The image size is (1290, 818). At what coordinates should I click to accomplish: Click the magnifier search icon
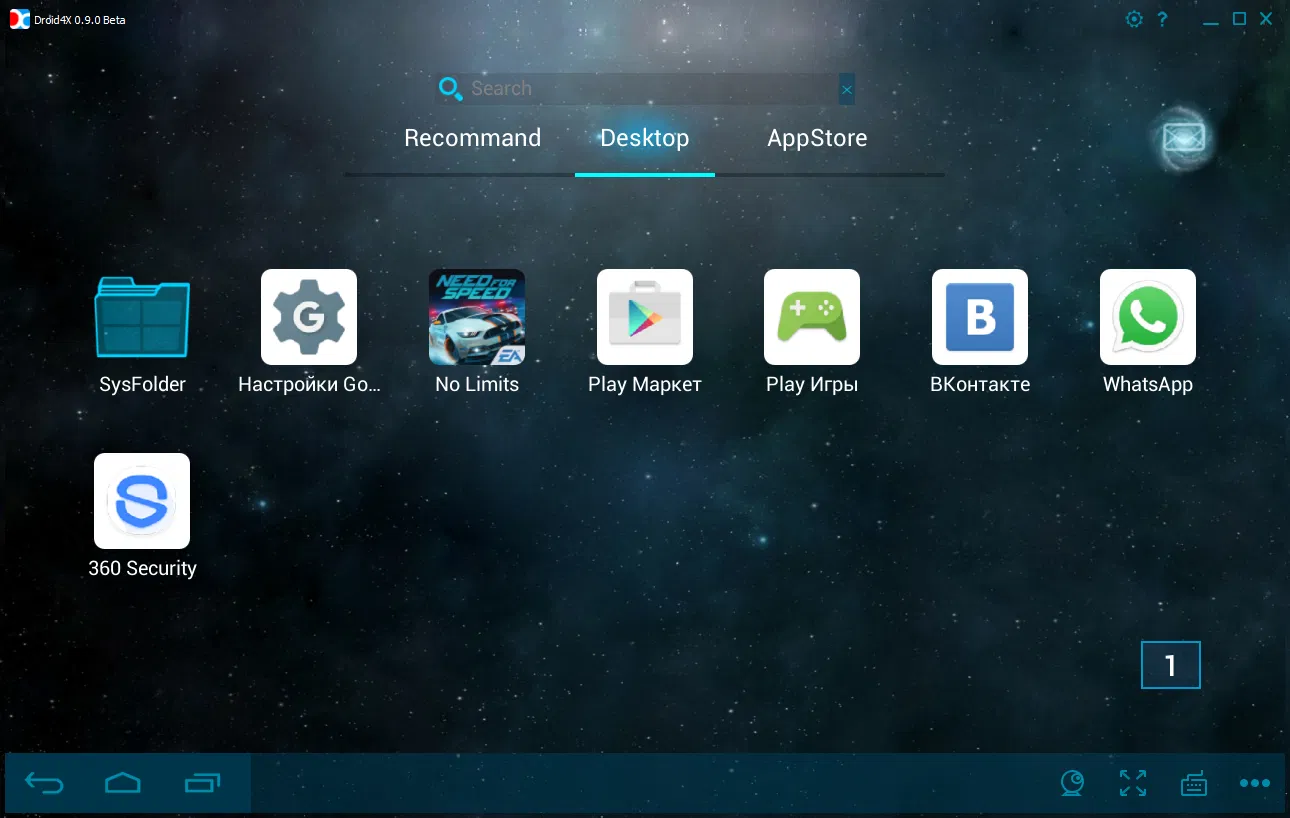451,88
